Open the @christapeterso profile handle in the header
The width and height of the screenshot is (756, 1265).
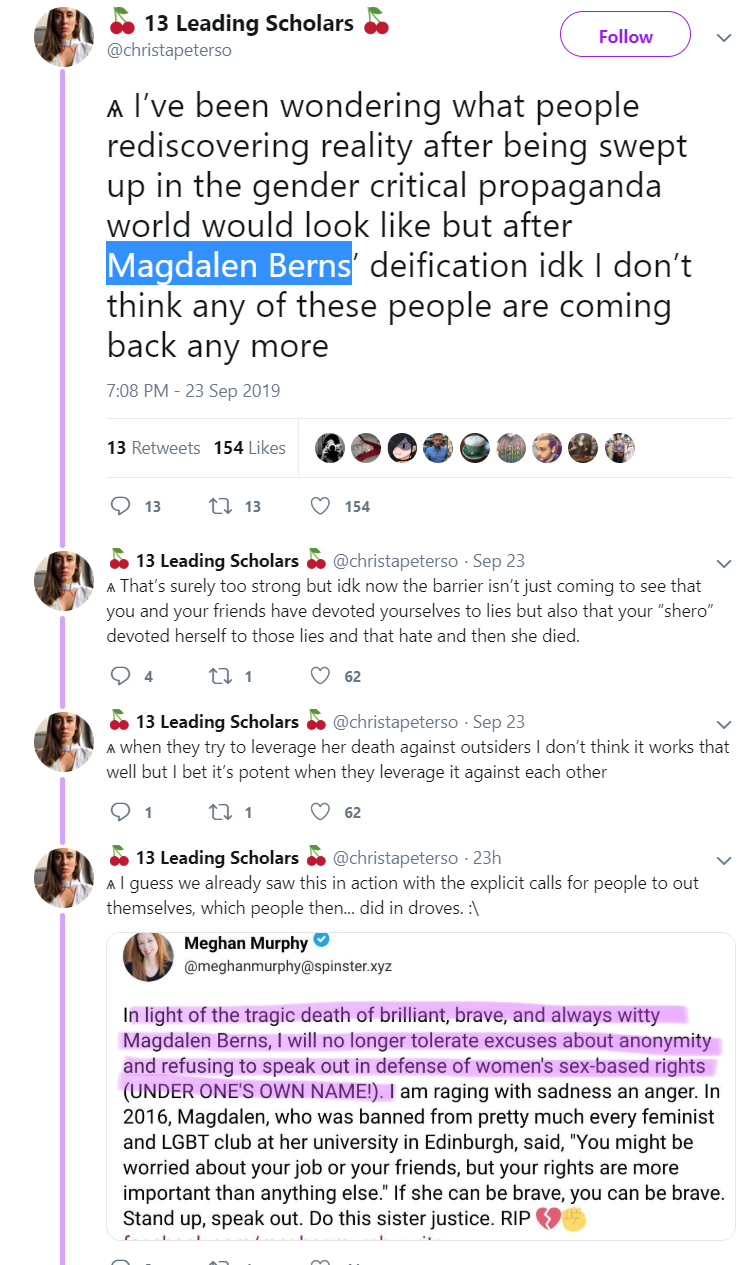click(169, 50)
